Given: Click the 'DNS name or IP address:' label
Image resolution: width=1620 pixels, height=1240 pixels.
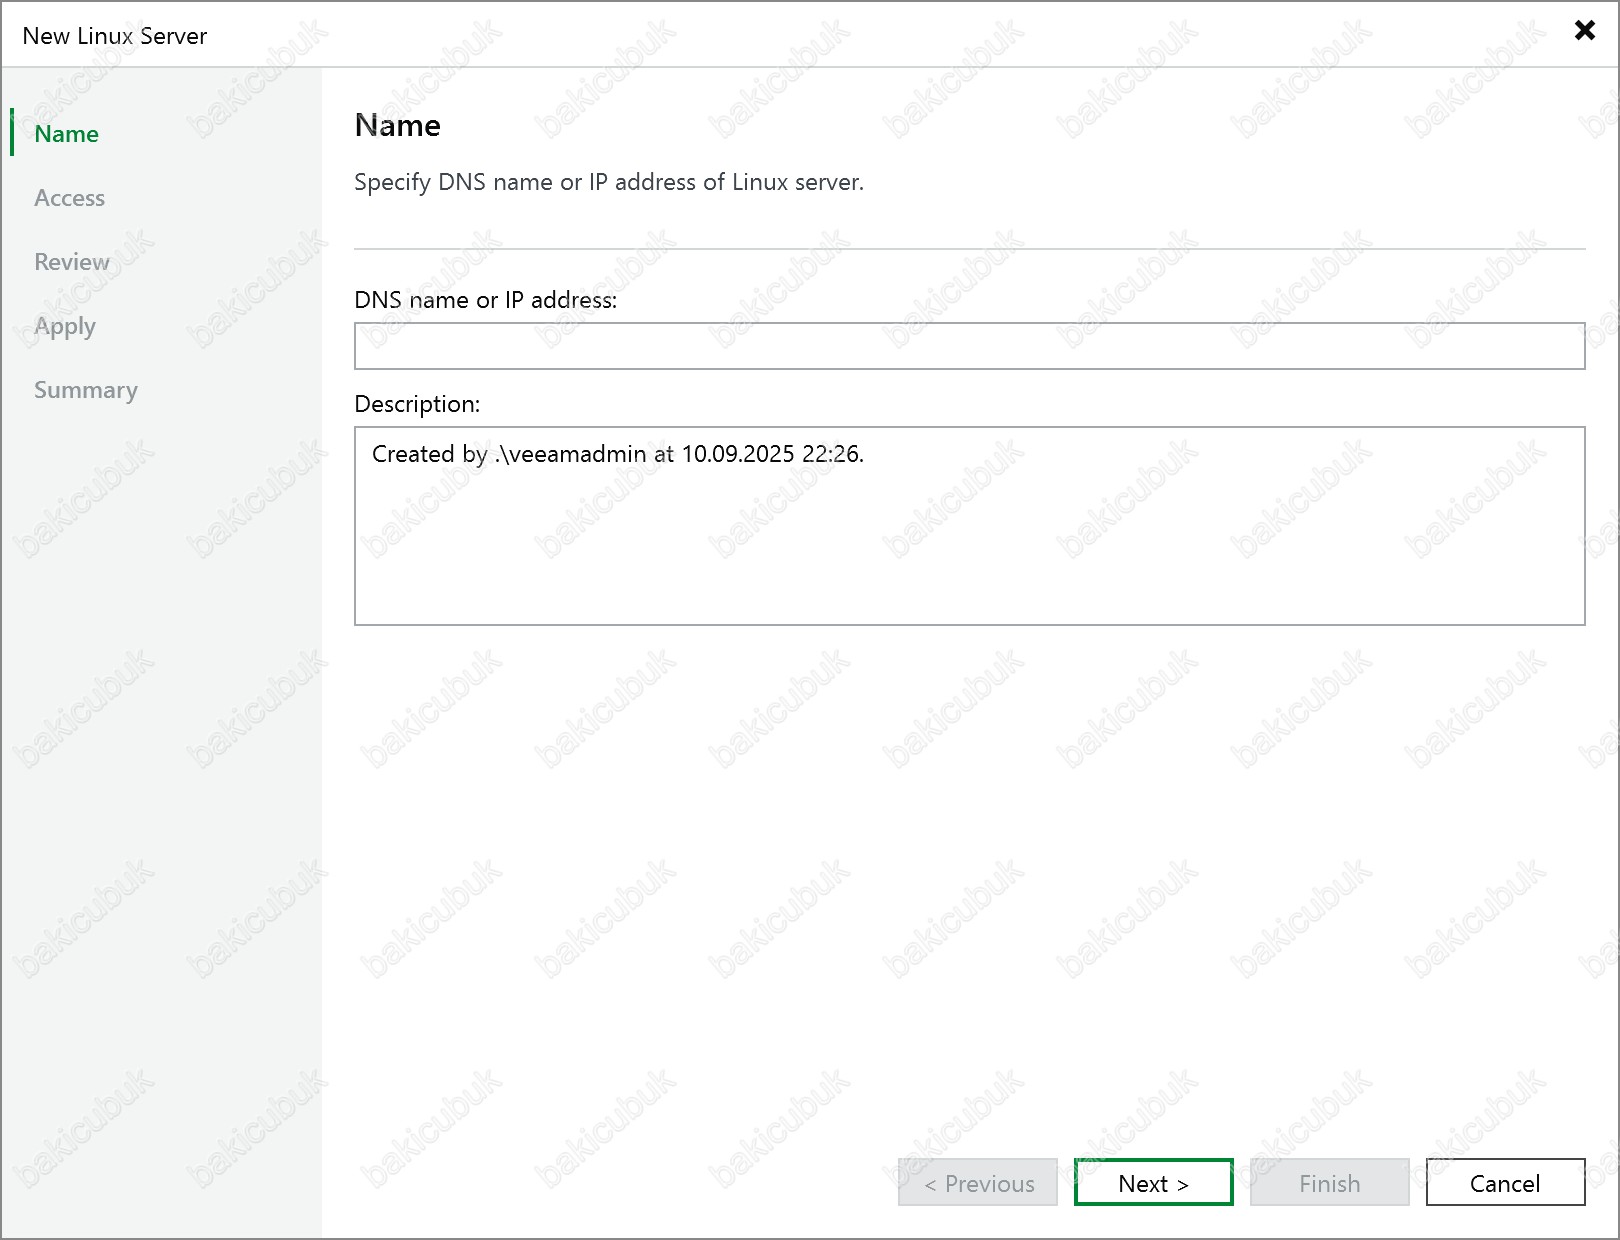Looking at the screenshot, I should (485, 300).
